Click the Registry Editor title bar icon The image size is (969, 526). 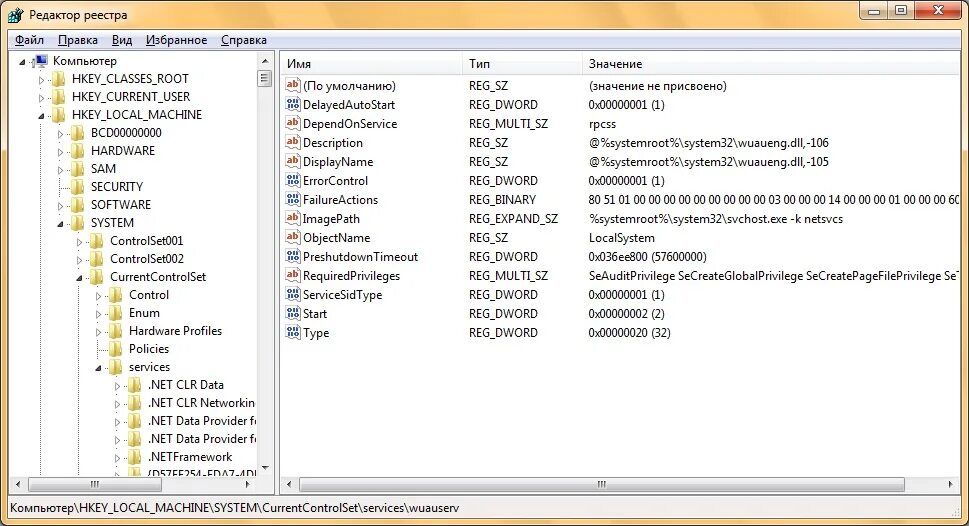15,15
